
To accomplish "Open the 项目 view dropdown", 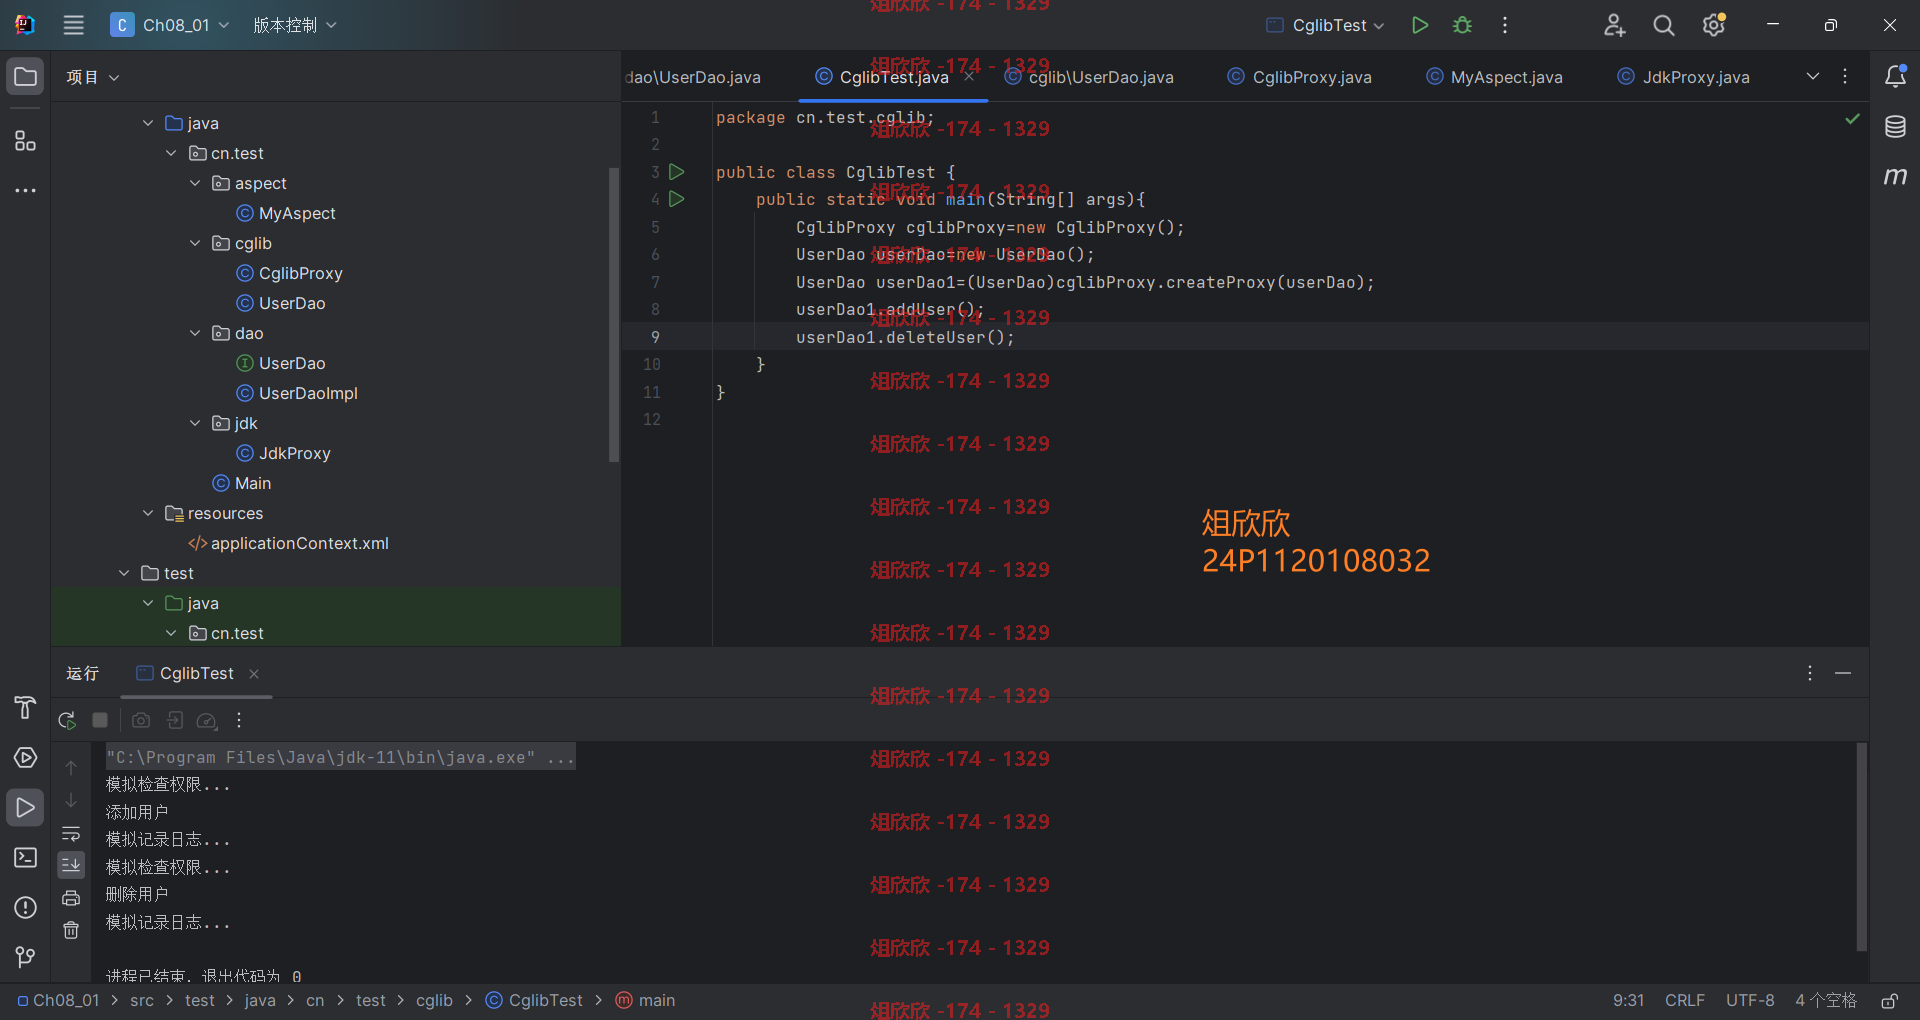I will 92,77.
